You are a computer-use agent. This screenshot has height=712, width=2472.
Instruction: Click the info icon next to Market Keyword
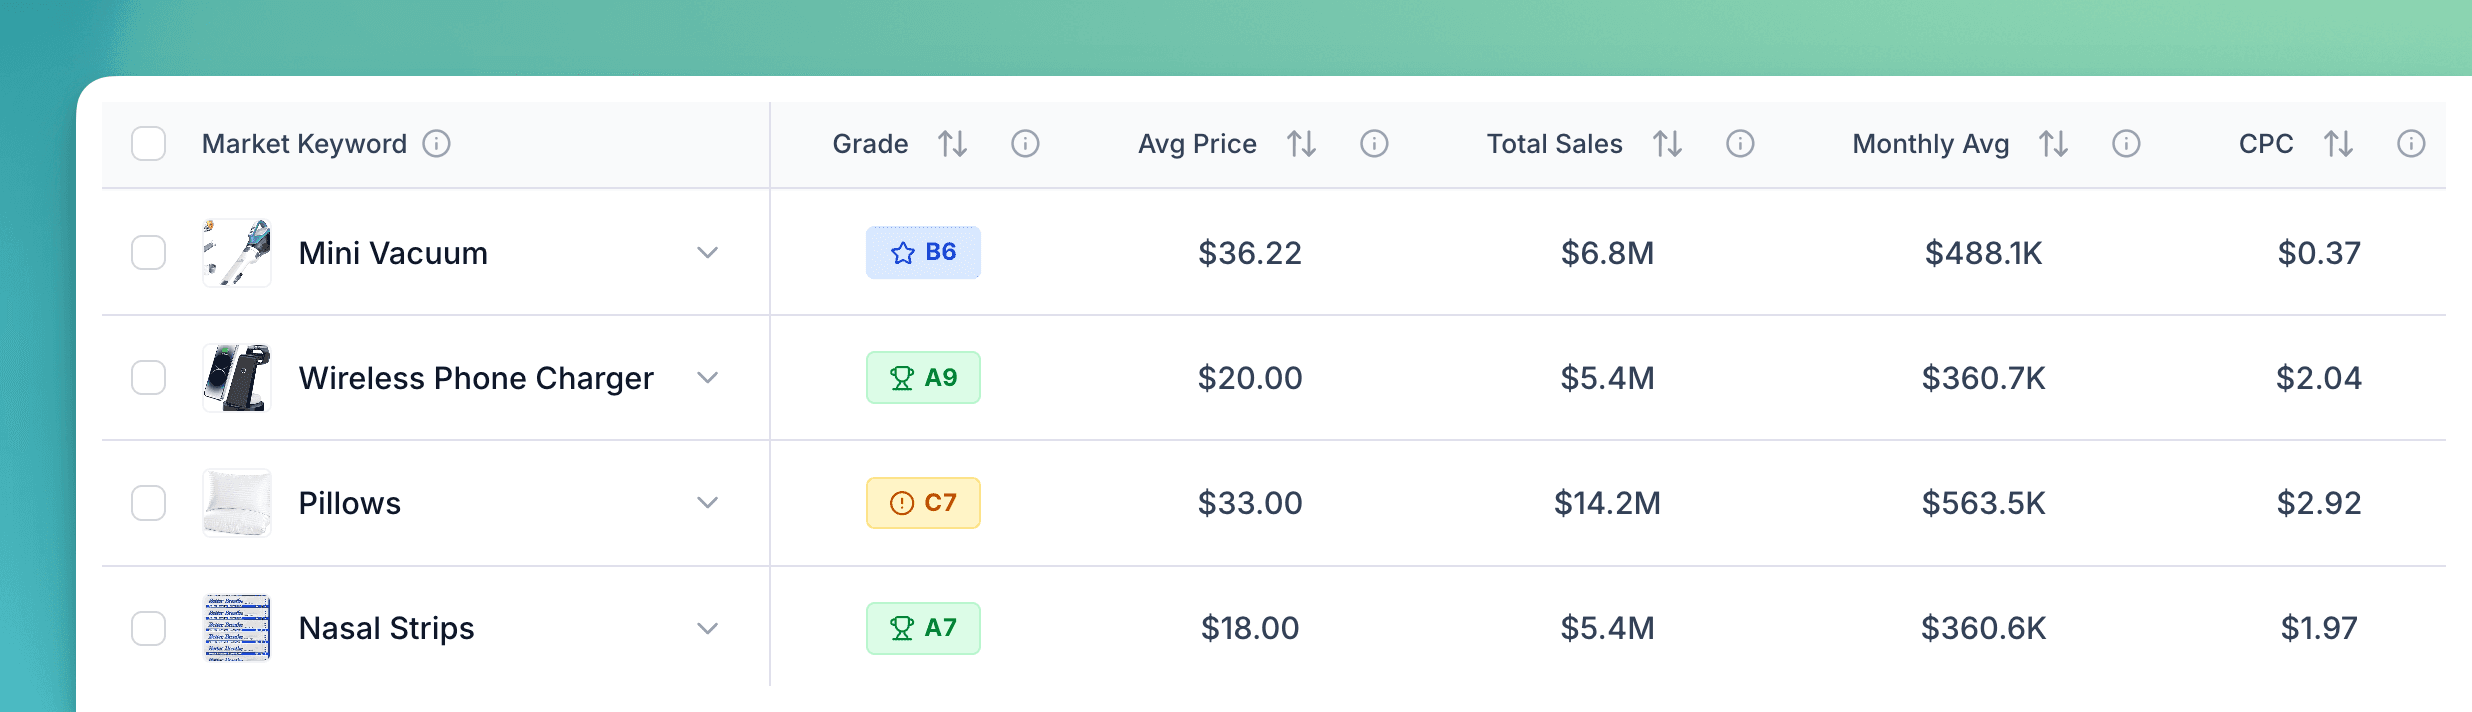437,143
